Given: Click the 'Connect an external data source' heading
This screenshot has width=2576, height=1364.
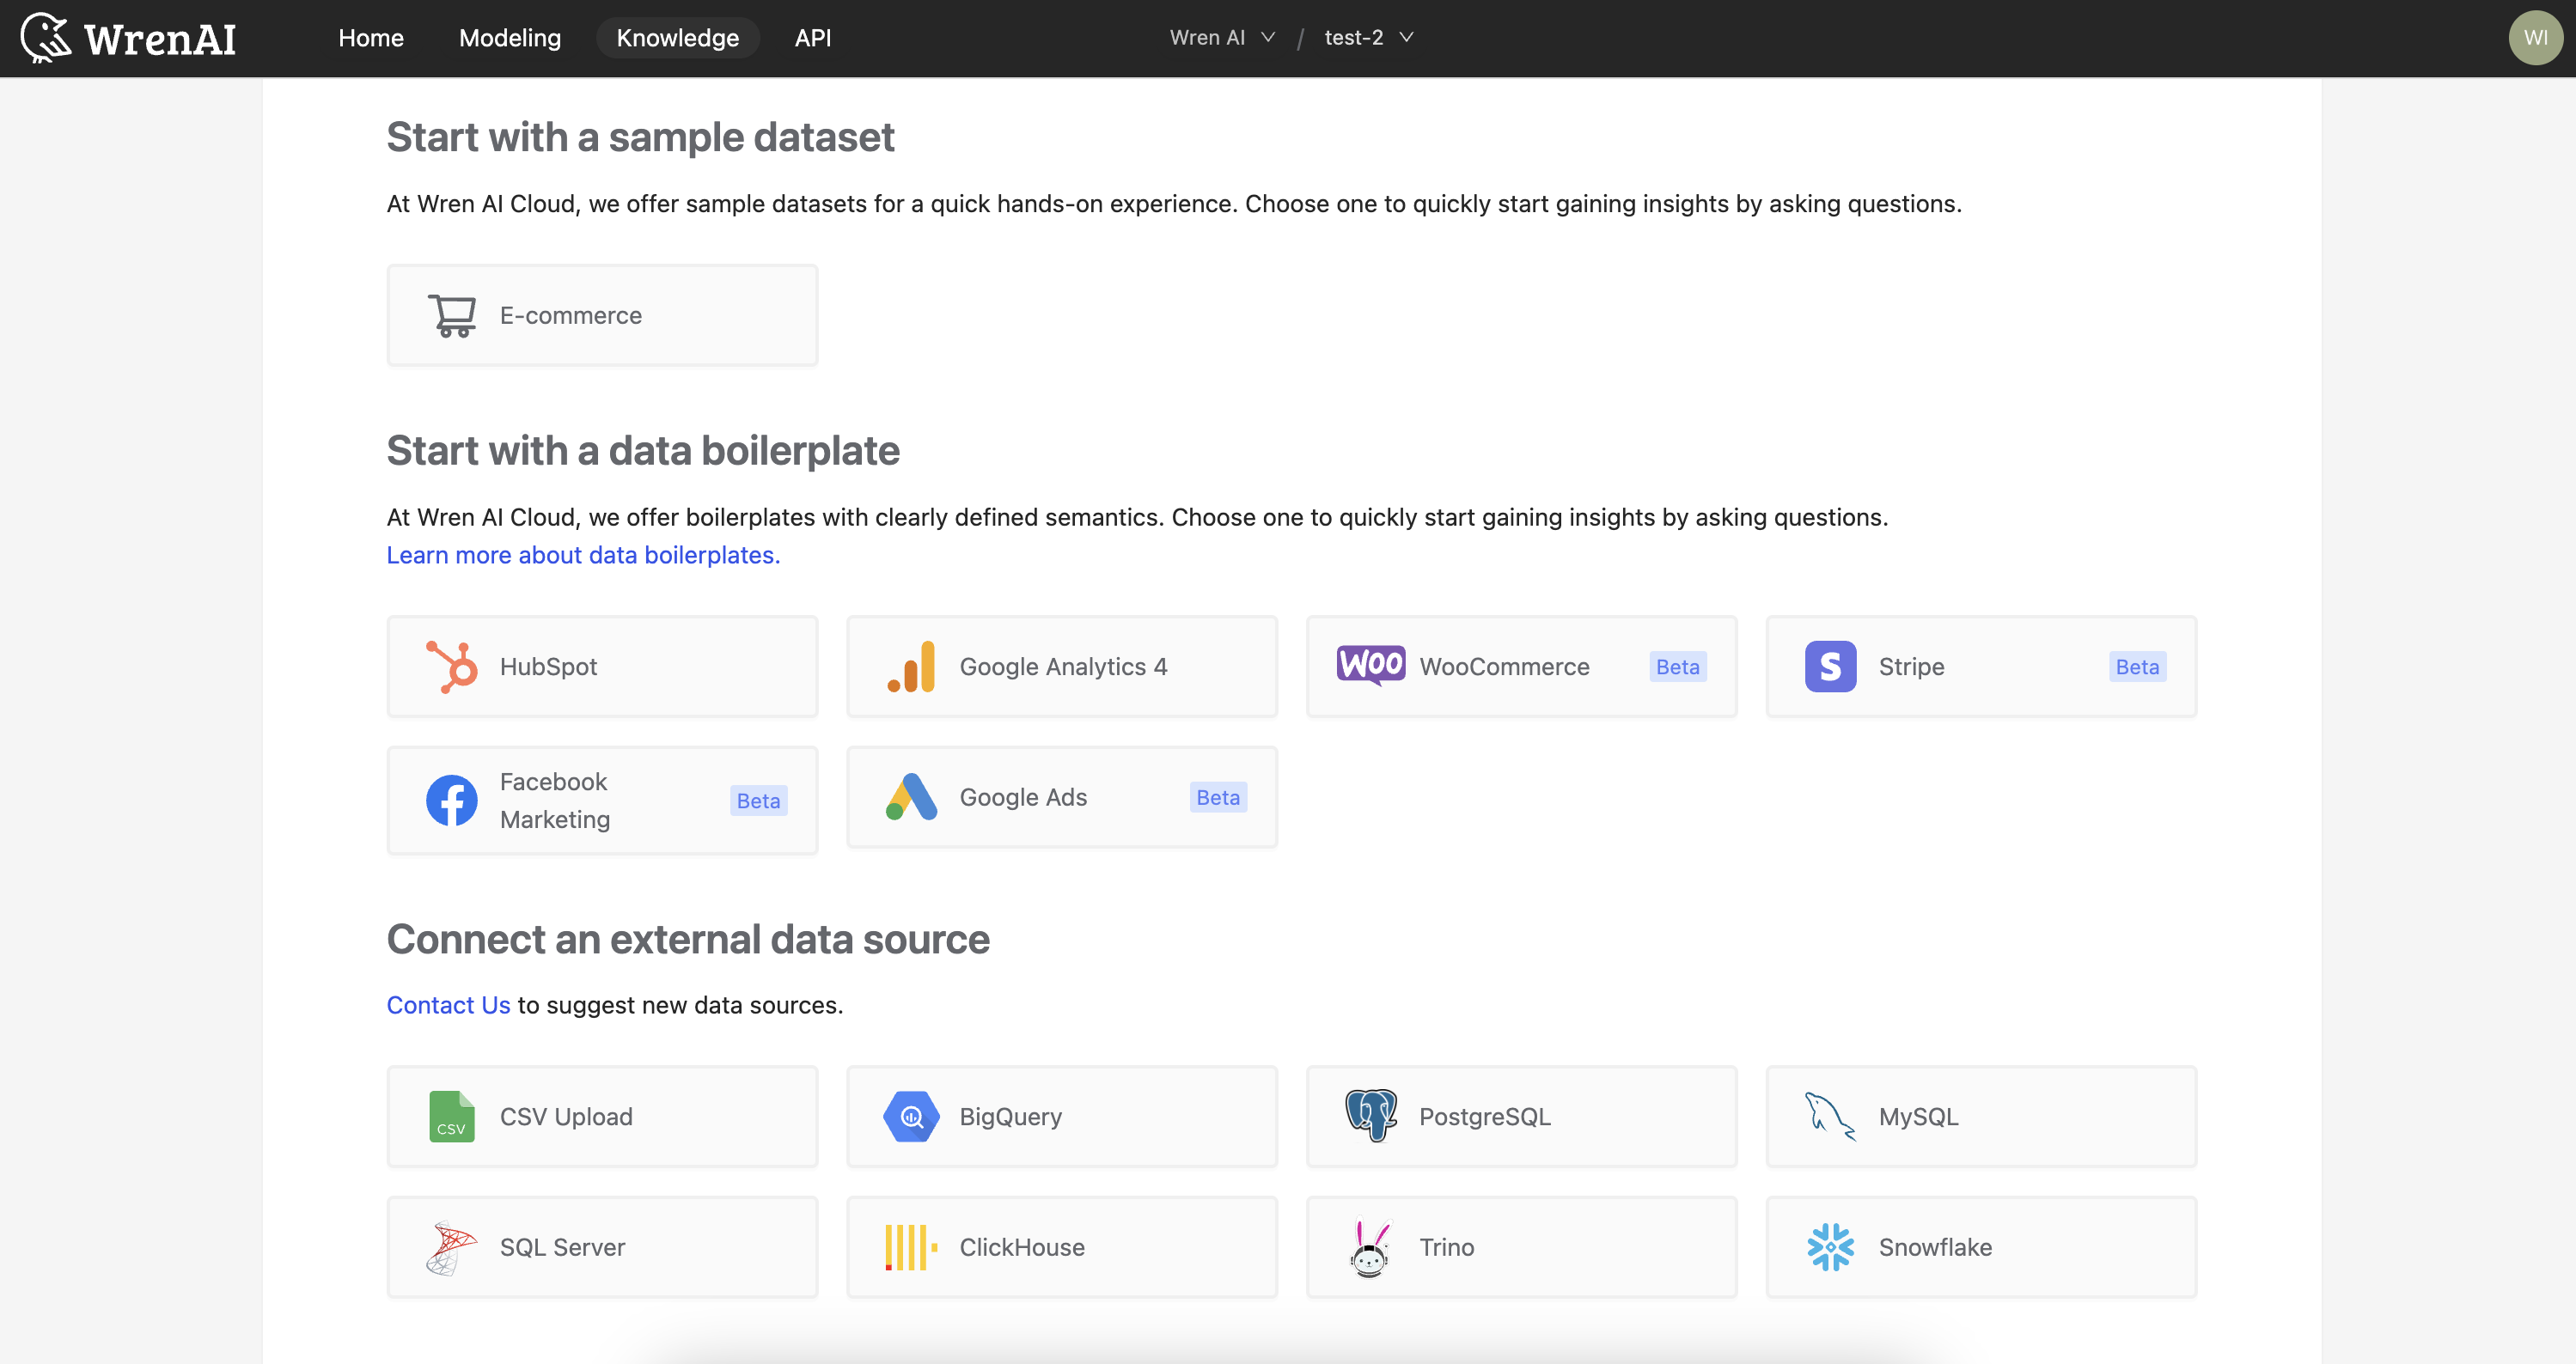Looking at the screenshot, I should [x=688, y=940].
